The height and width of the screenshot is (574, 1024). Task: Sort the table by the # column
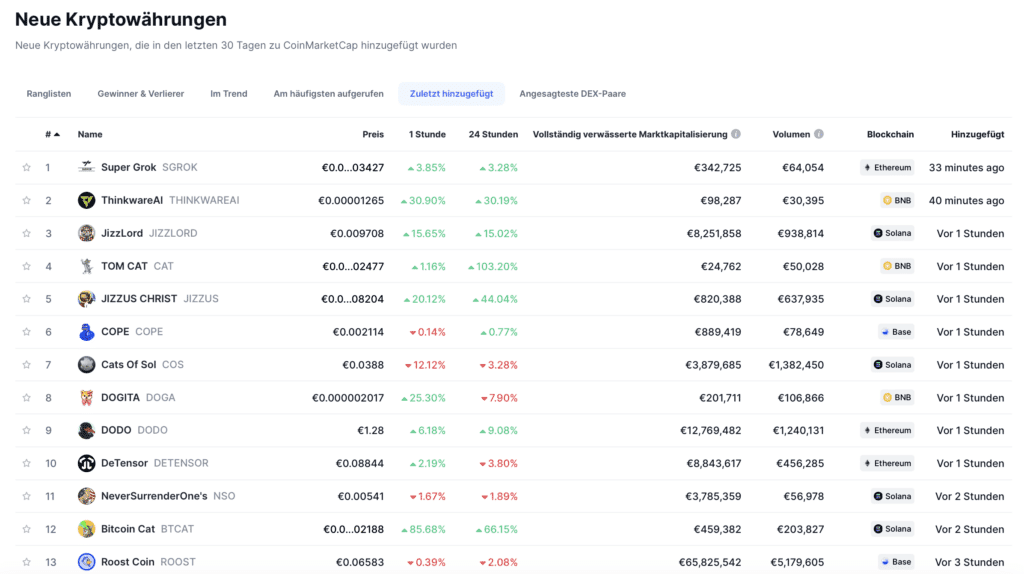coord(52,134)
